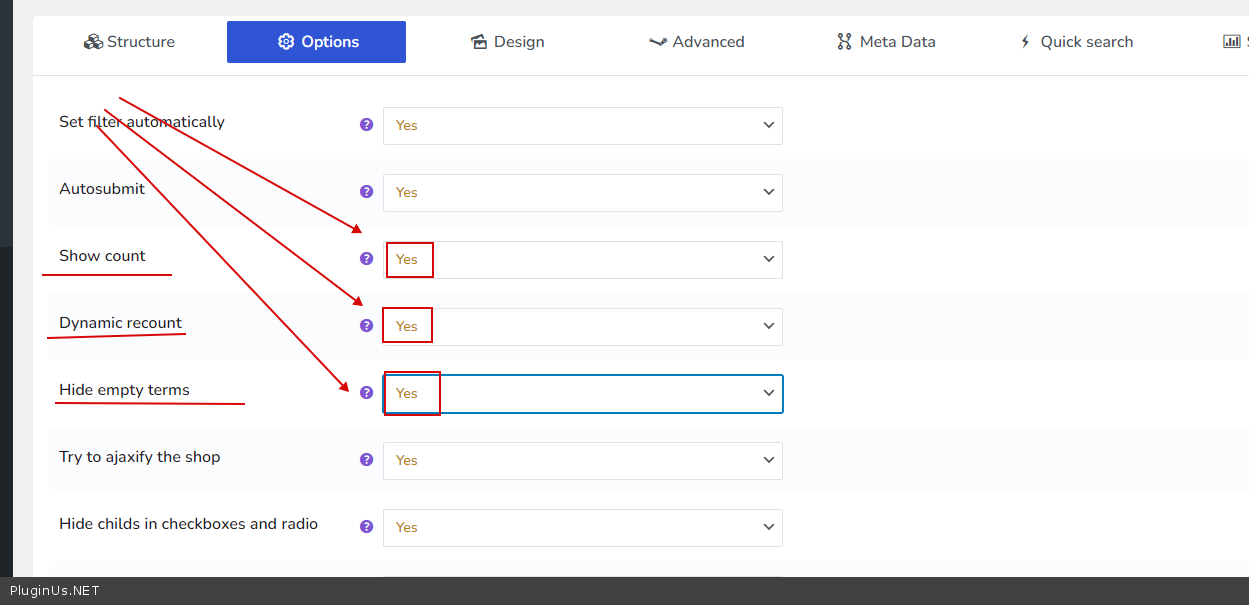Screen dimensions: 1249x605
Task: Change the Dynamic recount dropdown value
Action: [x=582, y=327]
